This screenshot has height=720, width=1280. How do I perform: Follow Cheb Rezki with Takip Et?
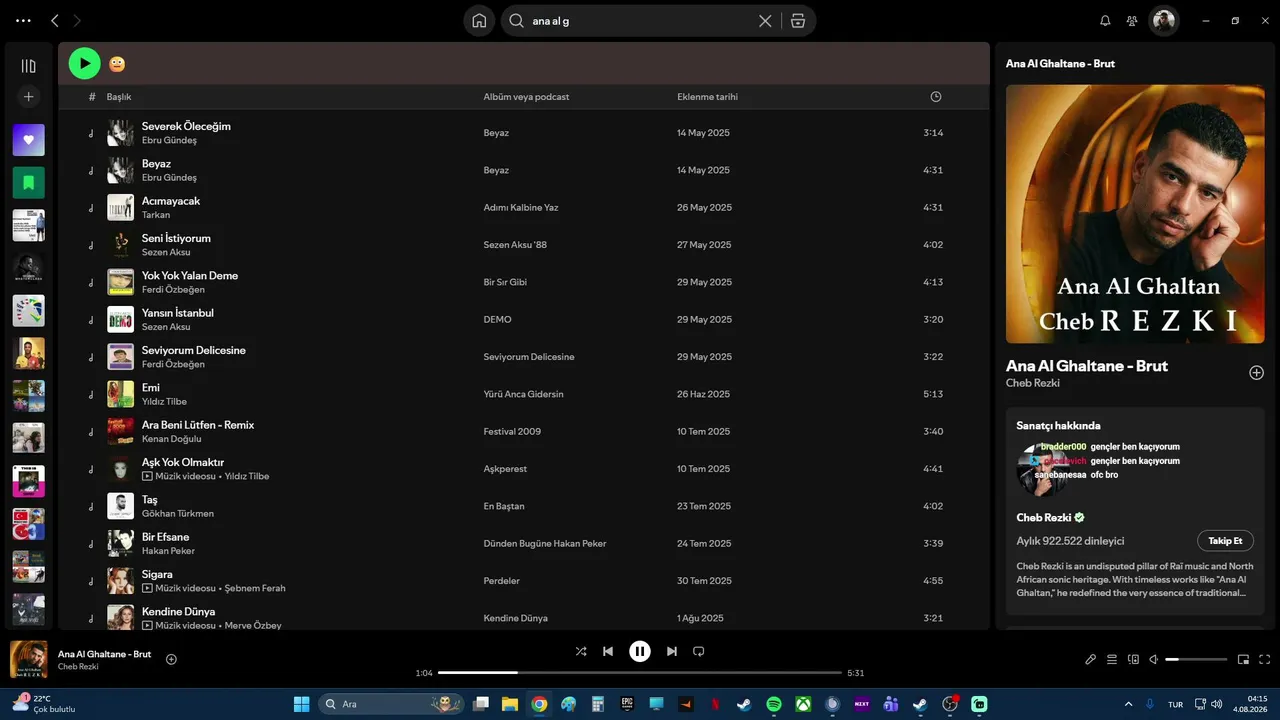coord(1225,541)
